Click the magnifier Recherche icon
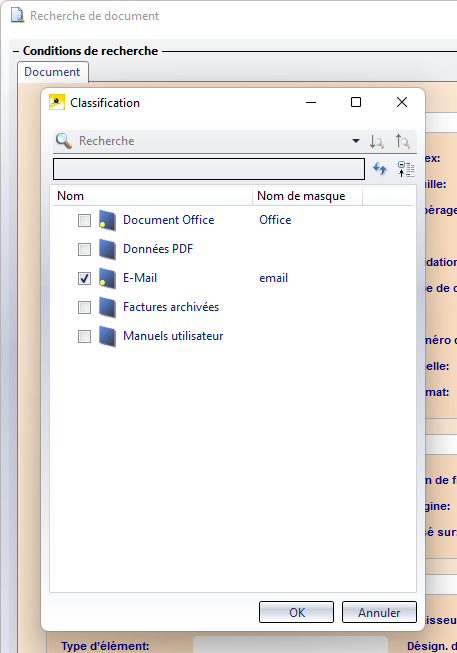 (x=64, y=141)
